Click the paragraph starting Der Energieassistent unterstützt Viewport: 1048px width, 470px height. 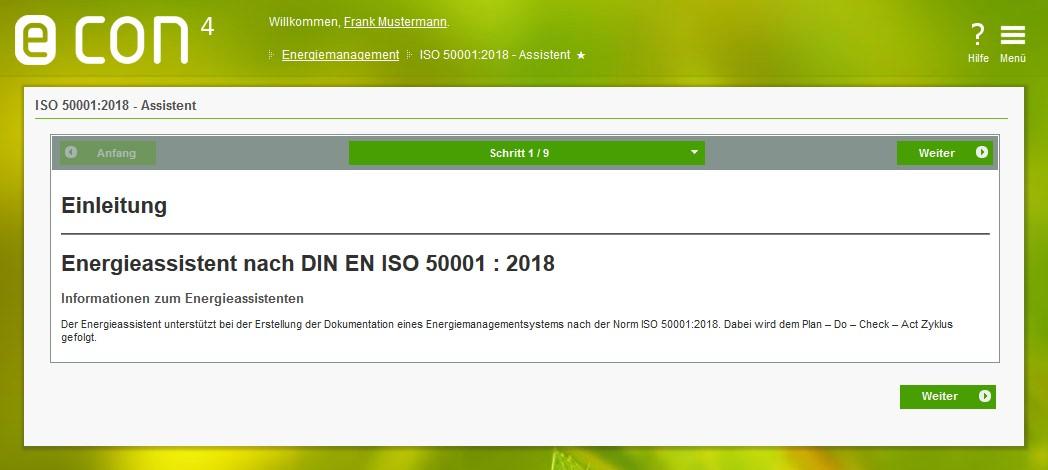pyautogui.click(x=507, y=331)
